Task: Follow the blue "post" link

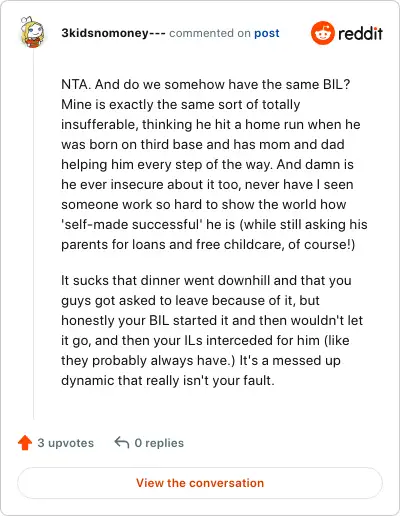Action: click(x=267, y=33)
